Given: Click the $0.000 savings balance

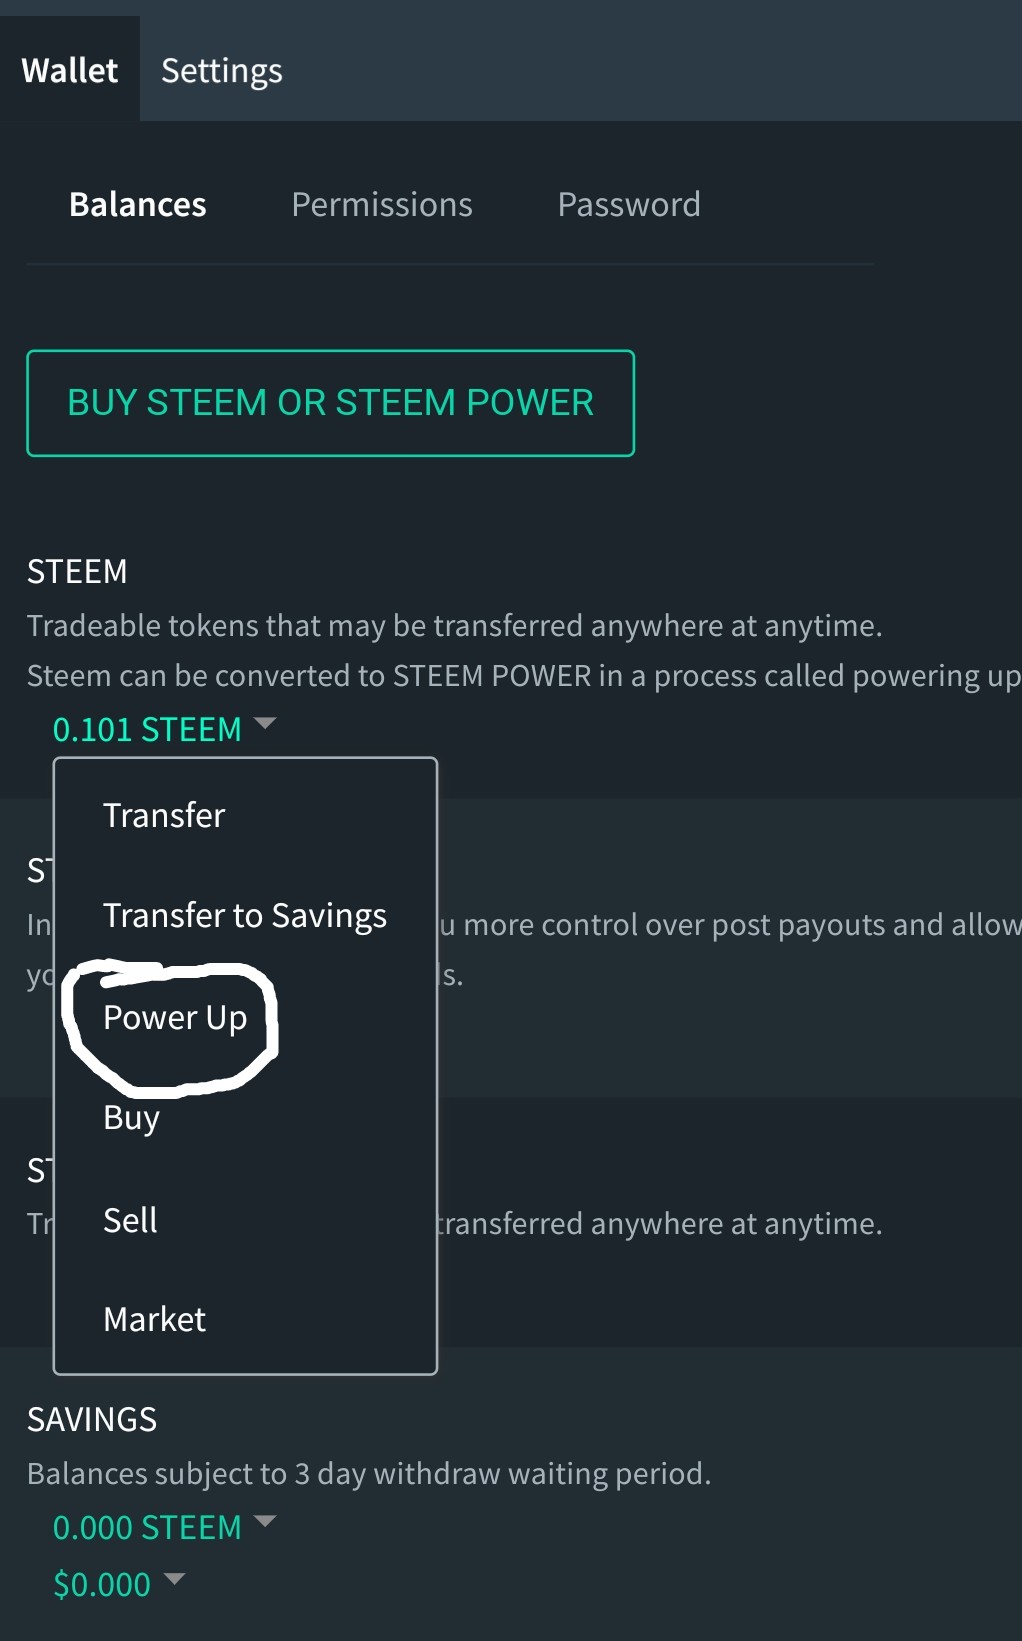Looking at the screenshot, I should coord(102,1585).
